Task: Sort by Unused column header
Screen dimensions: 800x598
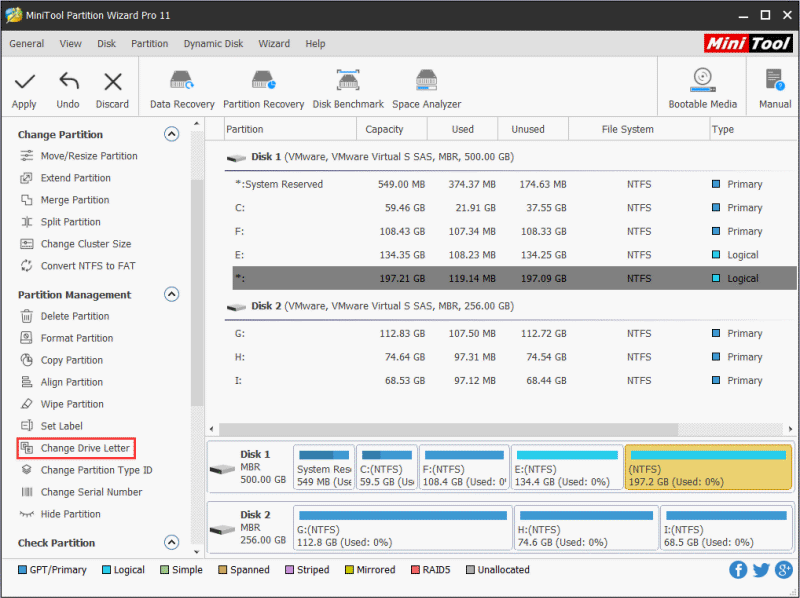Action: point(533,129)
